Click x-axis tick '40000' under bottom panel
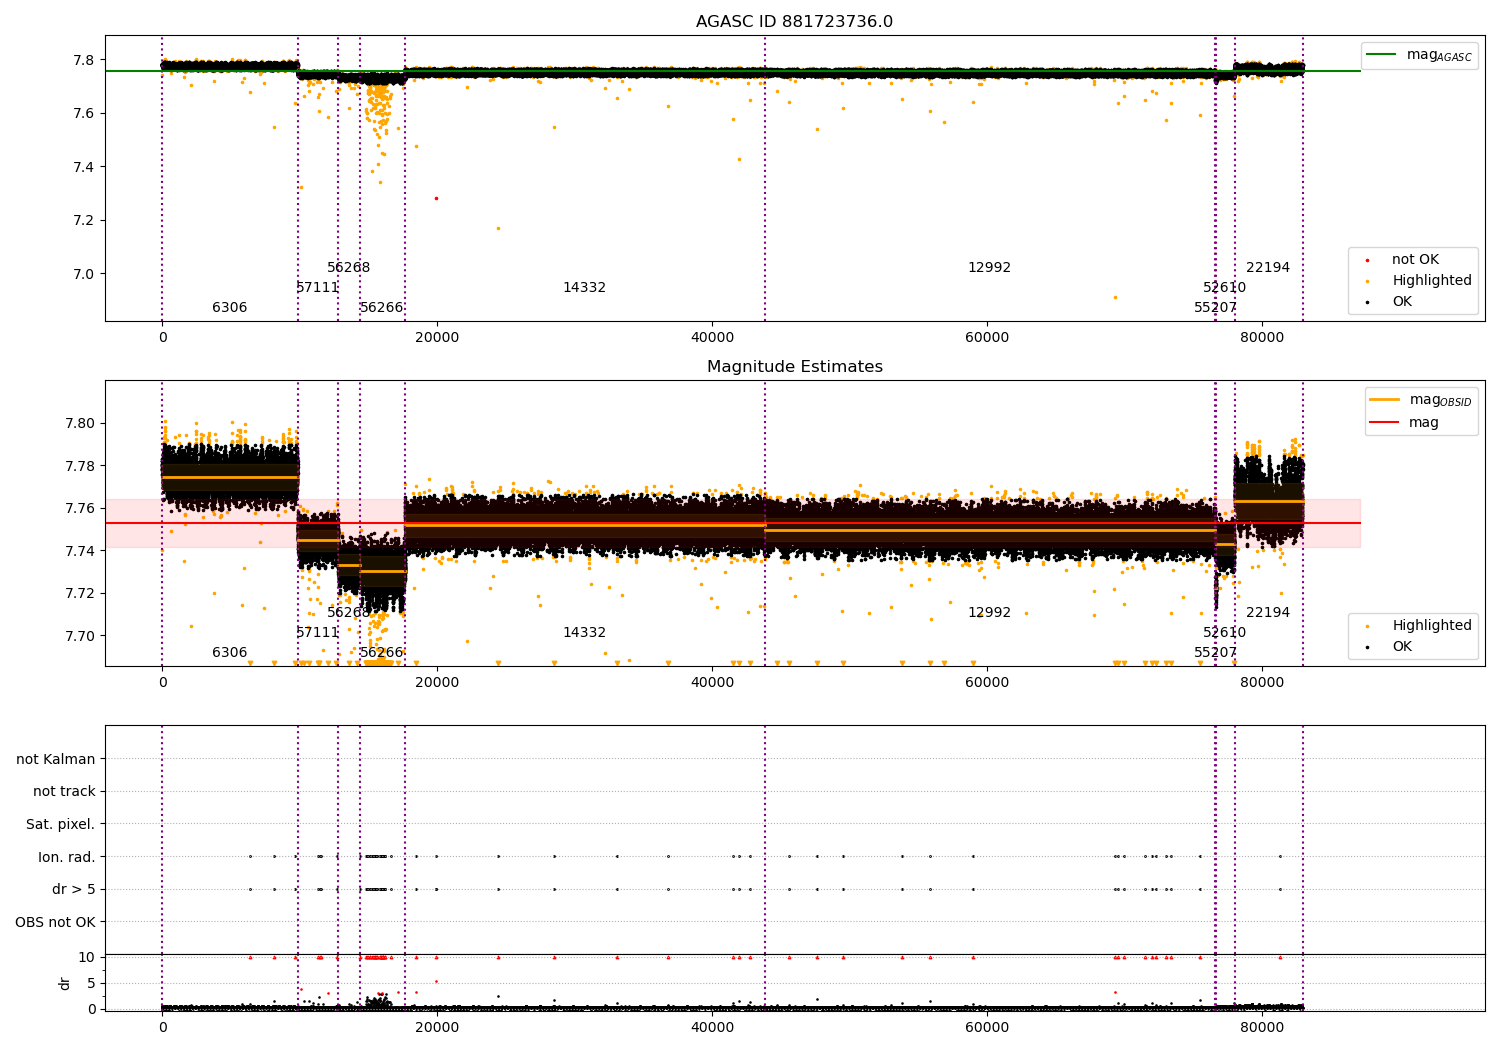Viewport: 1500px width, 1050px height. click(712, 1028)
